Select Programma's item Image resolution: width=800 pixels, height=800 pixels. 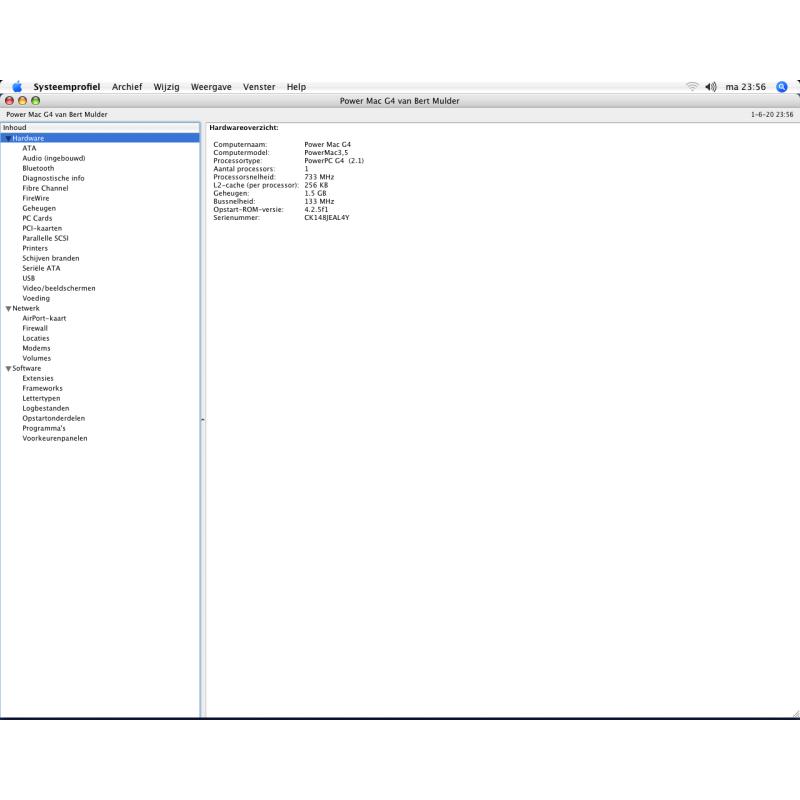(44, 429)
